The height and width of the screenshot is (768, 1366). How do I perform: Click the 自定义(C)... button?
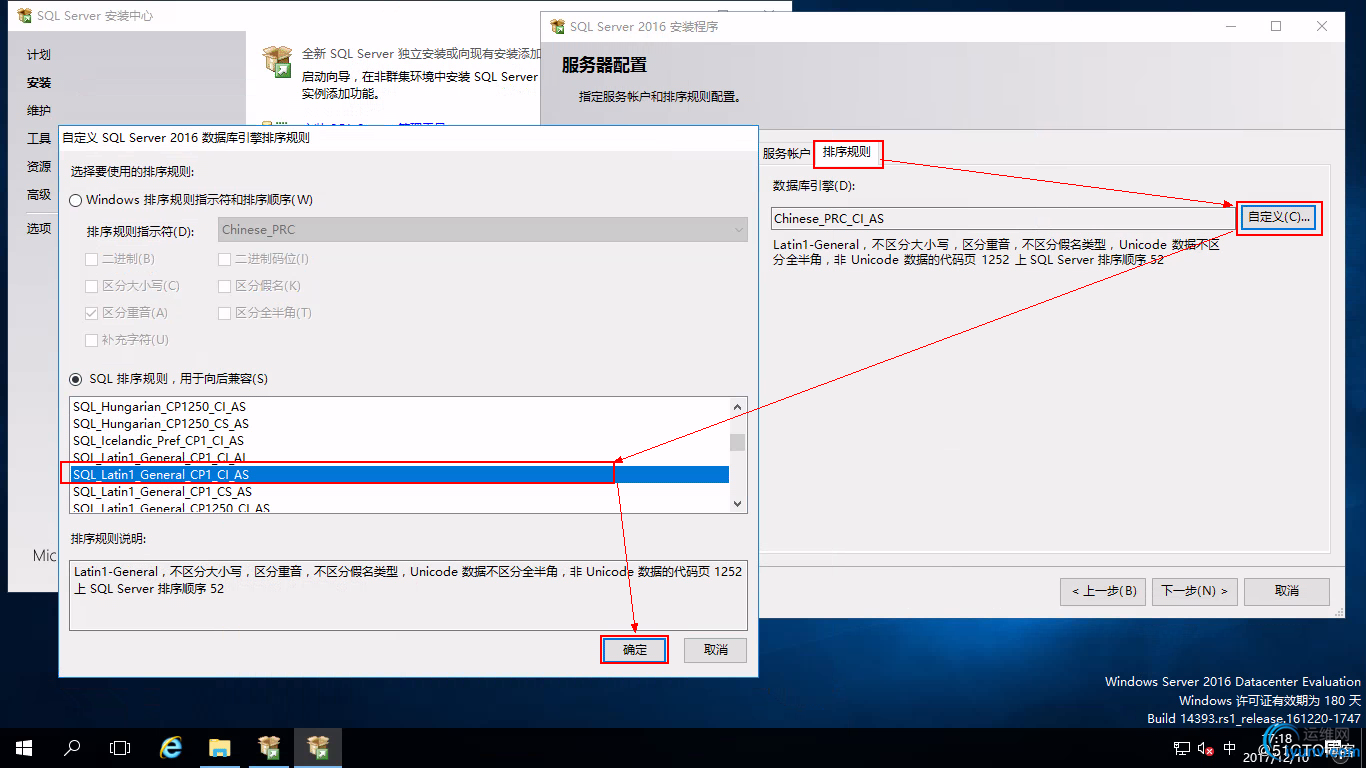pyautogui.click(x=1279, y=217)
